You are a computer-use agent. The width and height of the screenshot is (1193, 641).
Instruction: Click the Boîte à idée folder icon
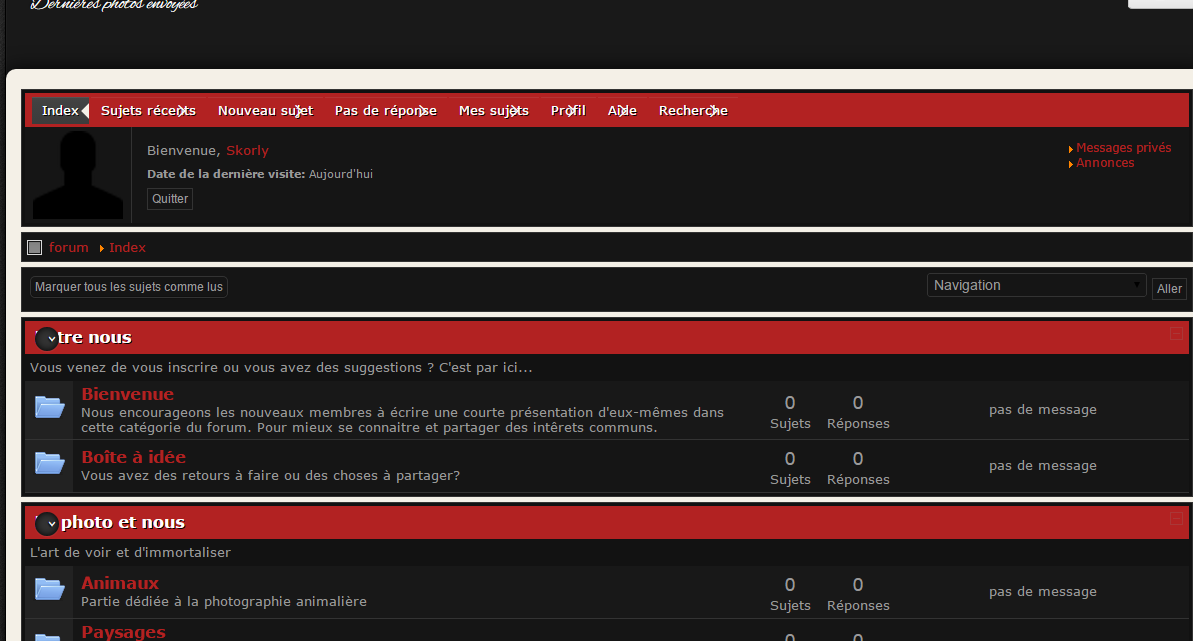coord(50,463)
